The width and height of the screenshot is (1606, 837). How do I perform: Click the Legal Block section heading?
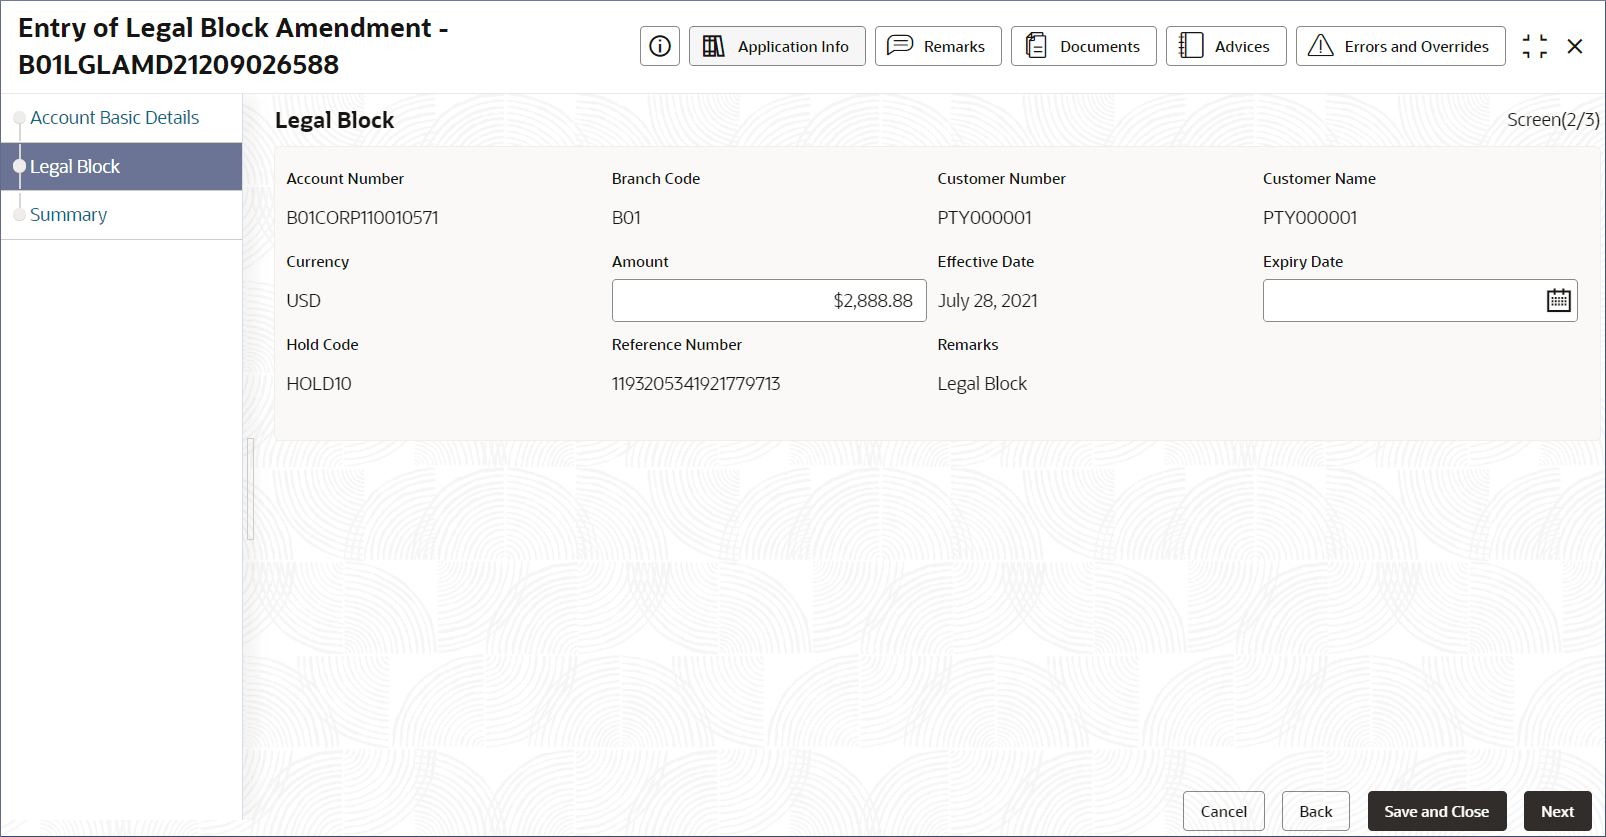tap(335, 121)
